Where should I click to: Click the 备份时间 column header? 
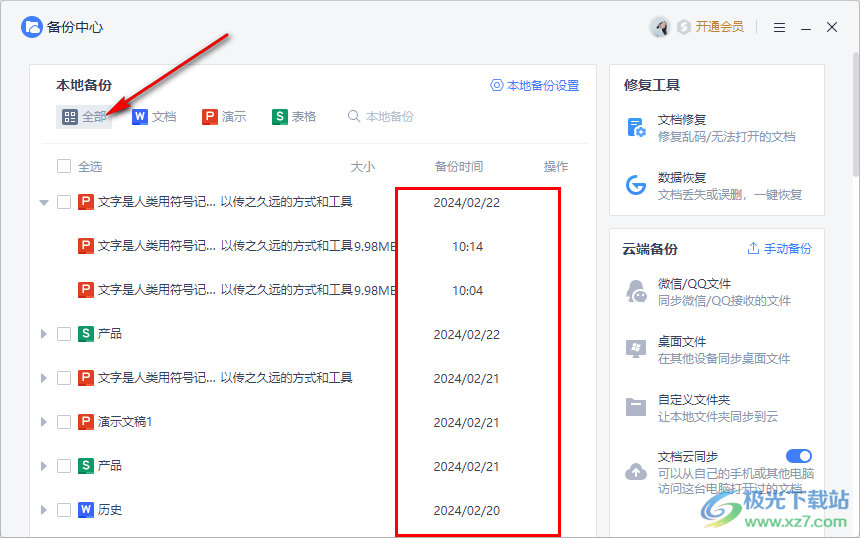pyautogui.click(x=459, y=166)
